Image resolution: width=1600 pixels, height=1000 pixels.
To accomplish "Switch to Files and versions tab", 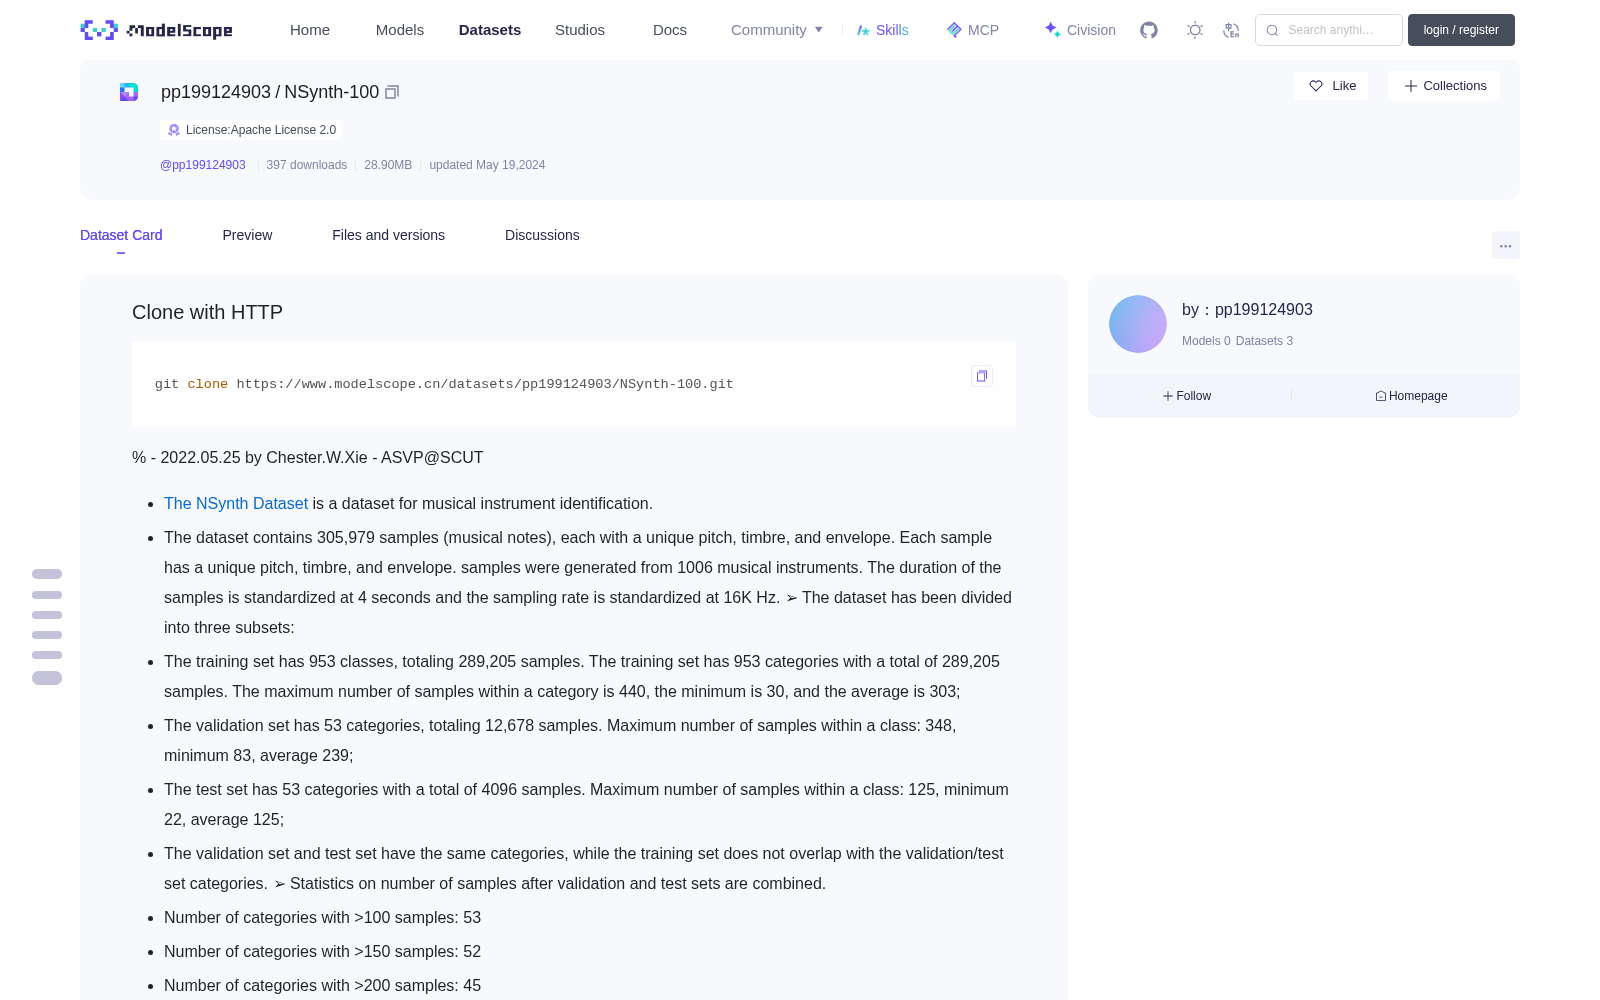I will (388, 235).
